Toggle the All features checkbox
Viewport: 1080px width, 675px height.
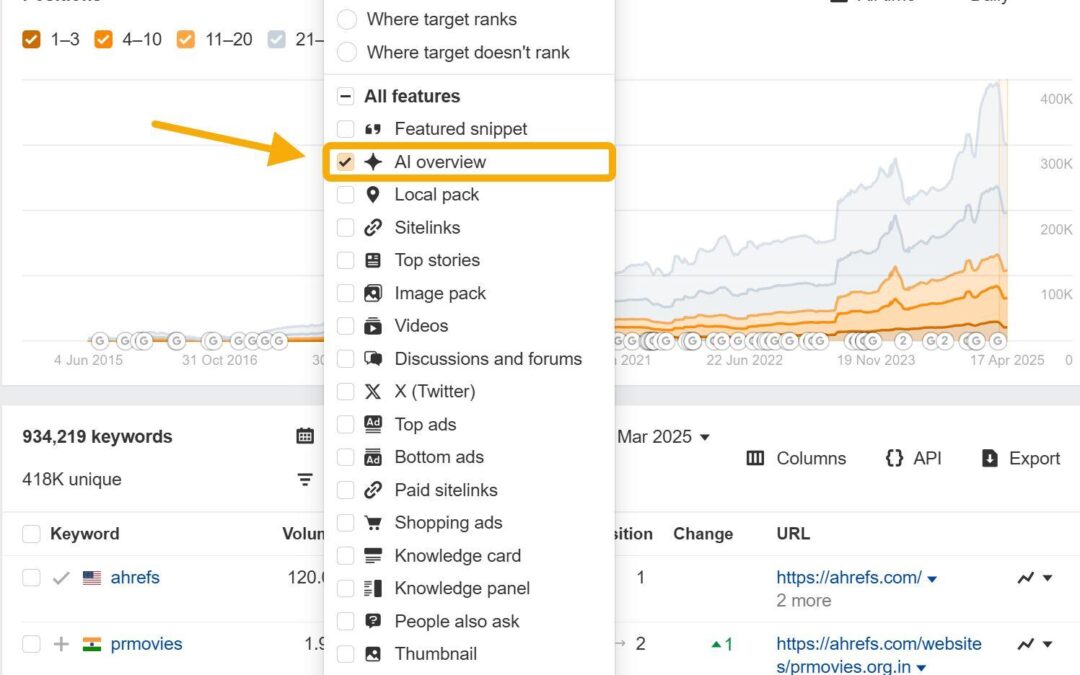coord(345,96)
